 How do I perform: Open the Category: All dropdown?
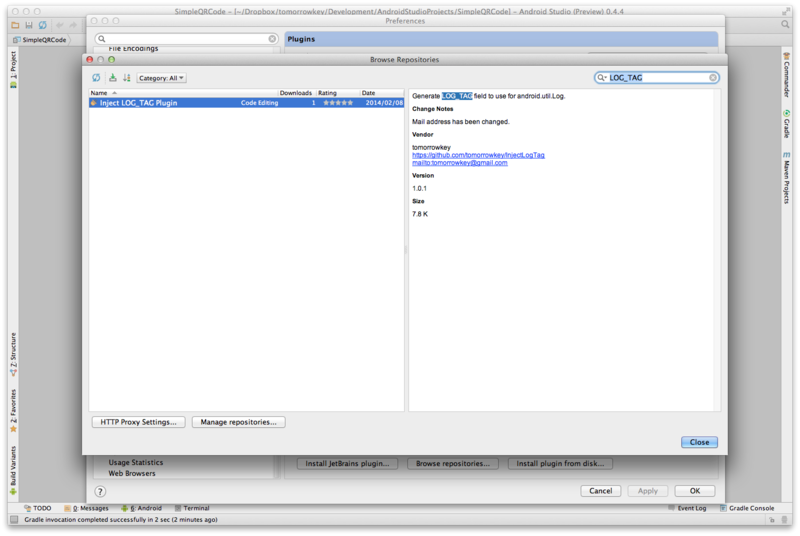click(161, 78)
